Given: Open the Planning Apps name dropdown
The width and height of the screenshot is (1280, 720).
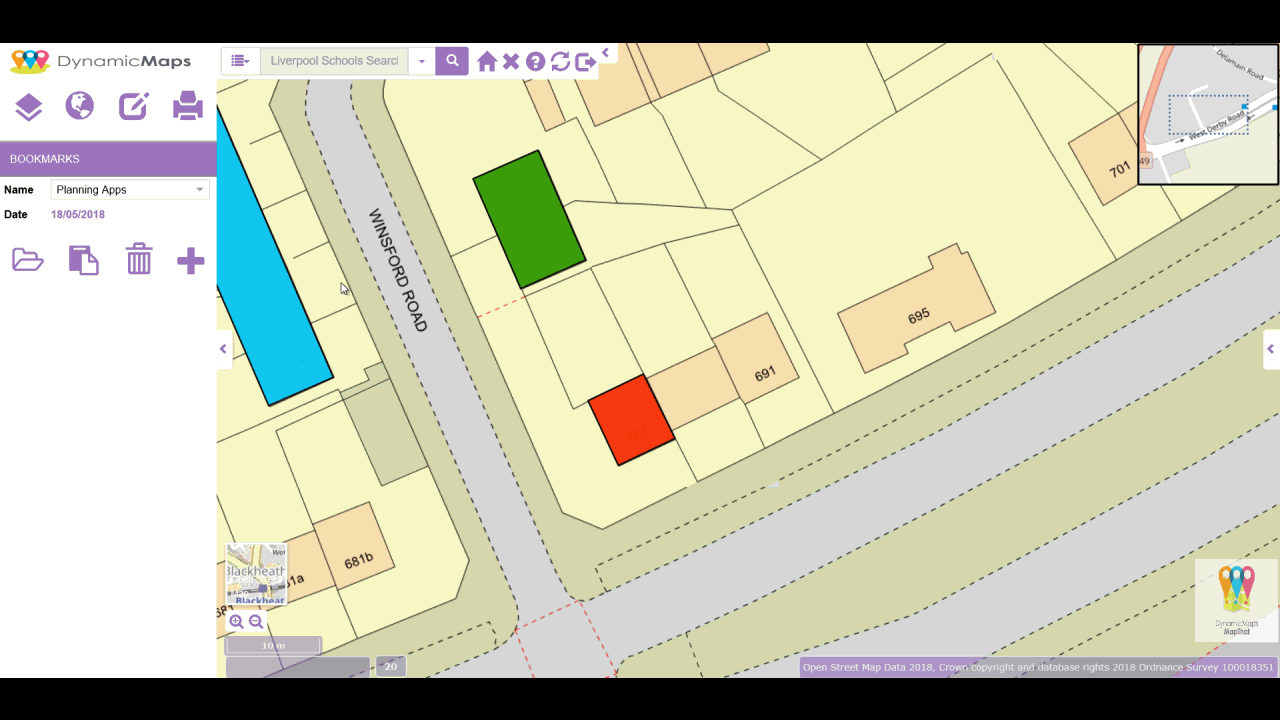Looking at the screenshot, I should point(130,190).
